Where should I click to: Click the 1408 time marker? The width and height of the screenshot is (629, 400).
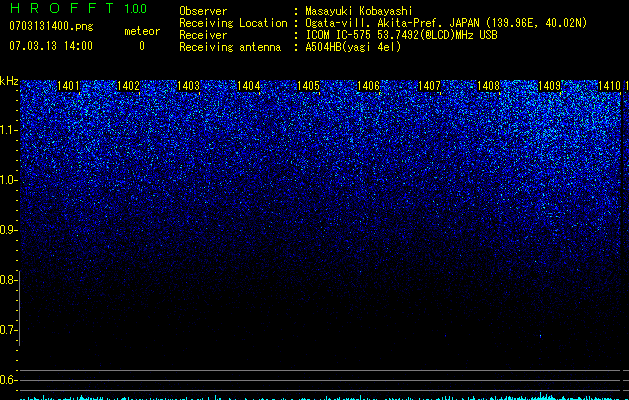(489, 86)
